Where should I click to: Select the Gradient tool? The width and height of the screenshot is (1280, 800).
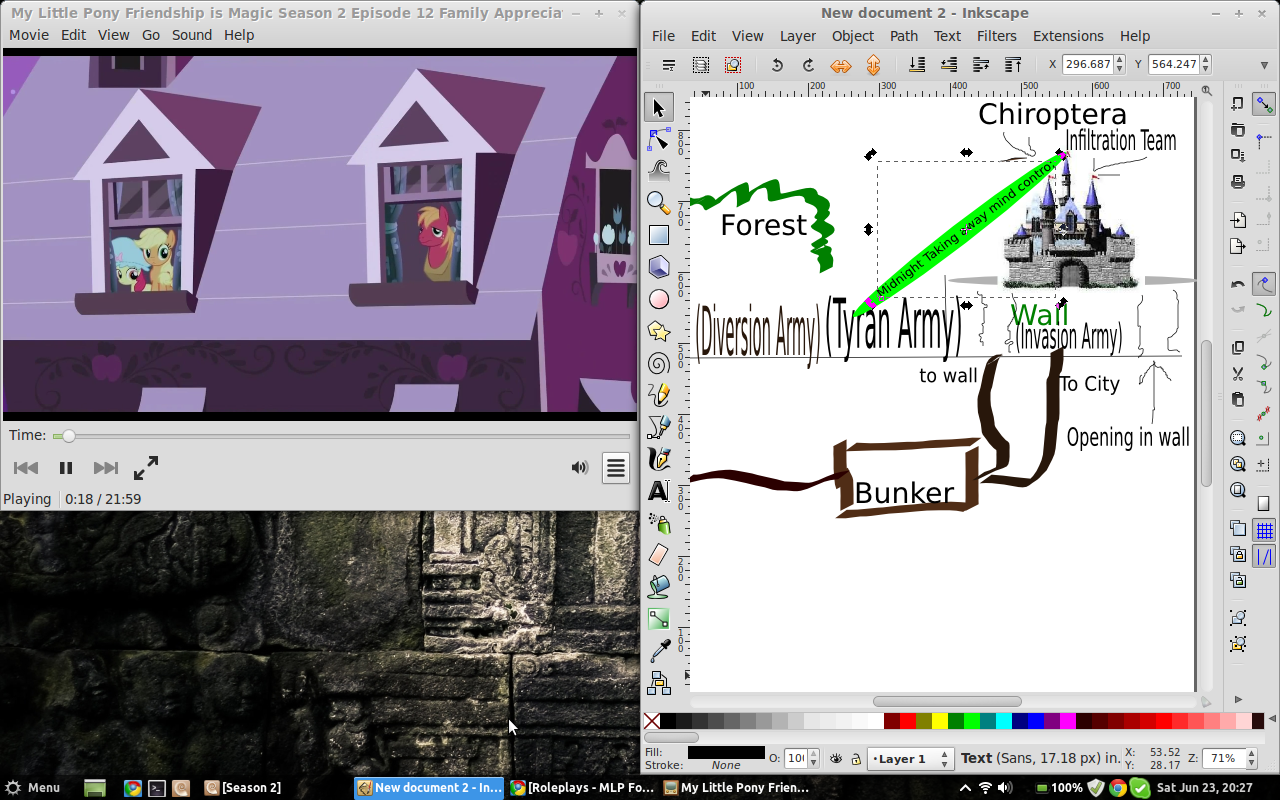(x=658, y=619)
